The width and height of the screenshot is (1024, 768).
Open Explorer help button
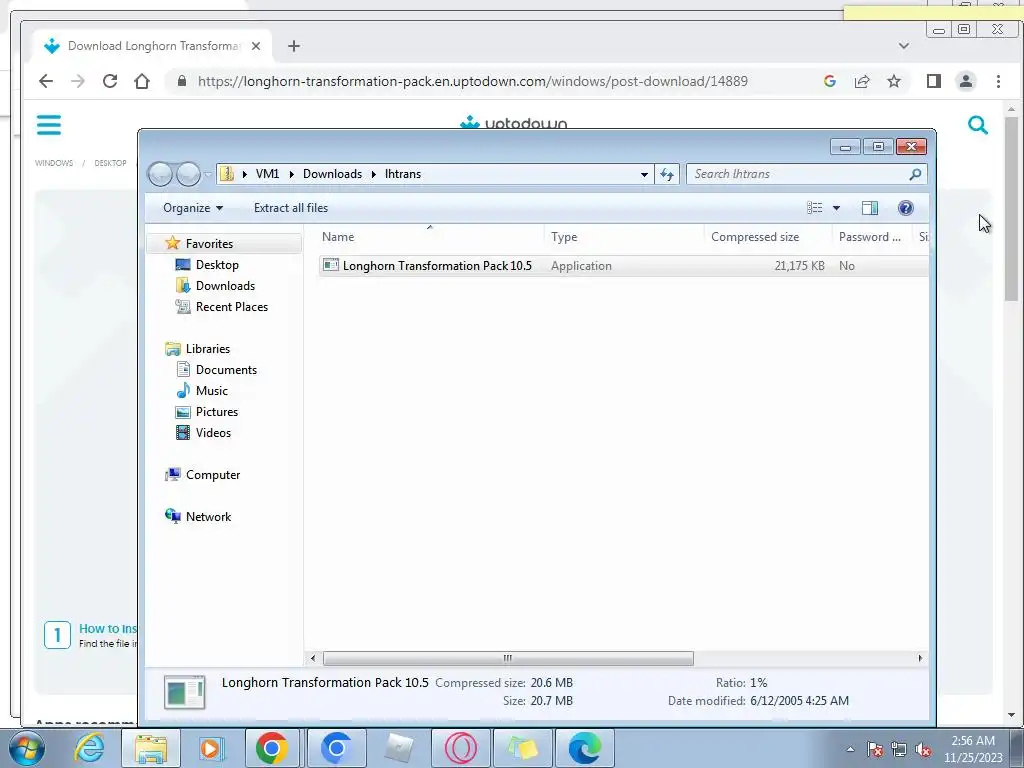tap(906, 208)
